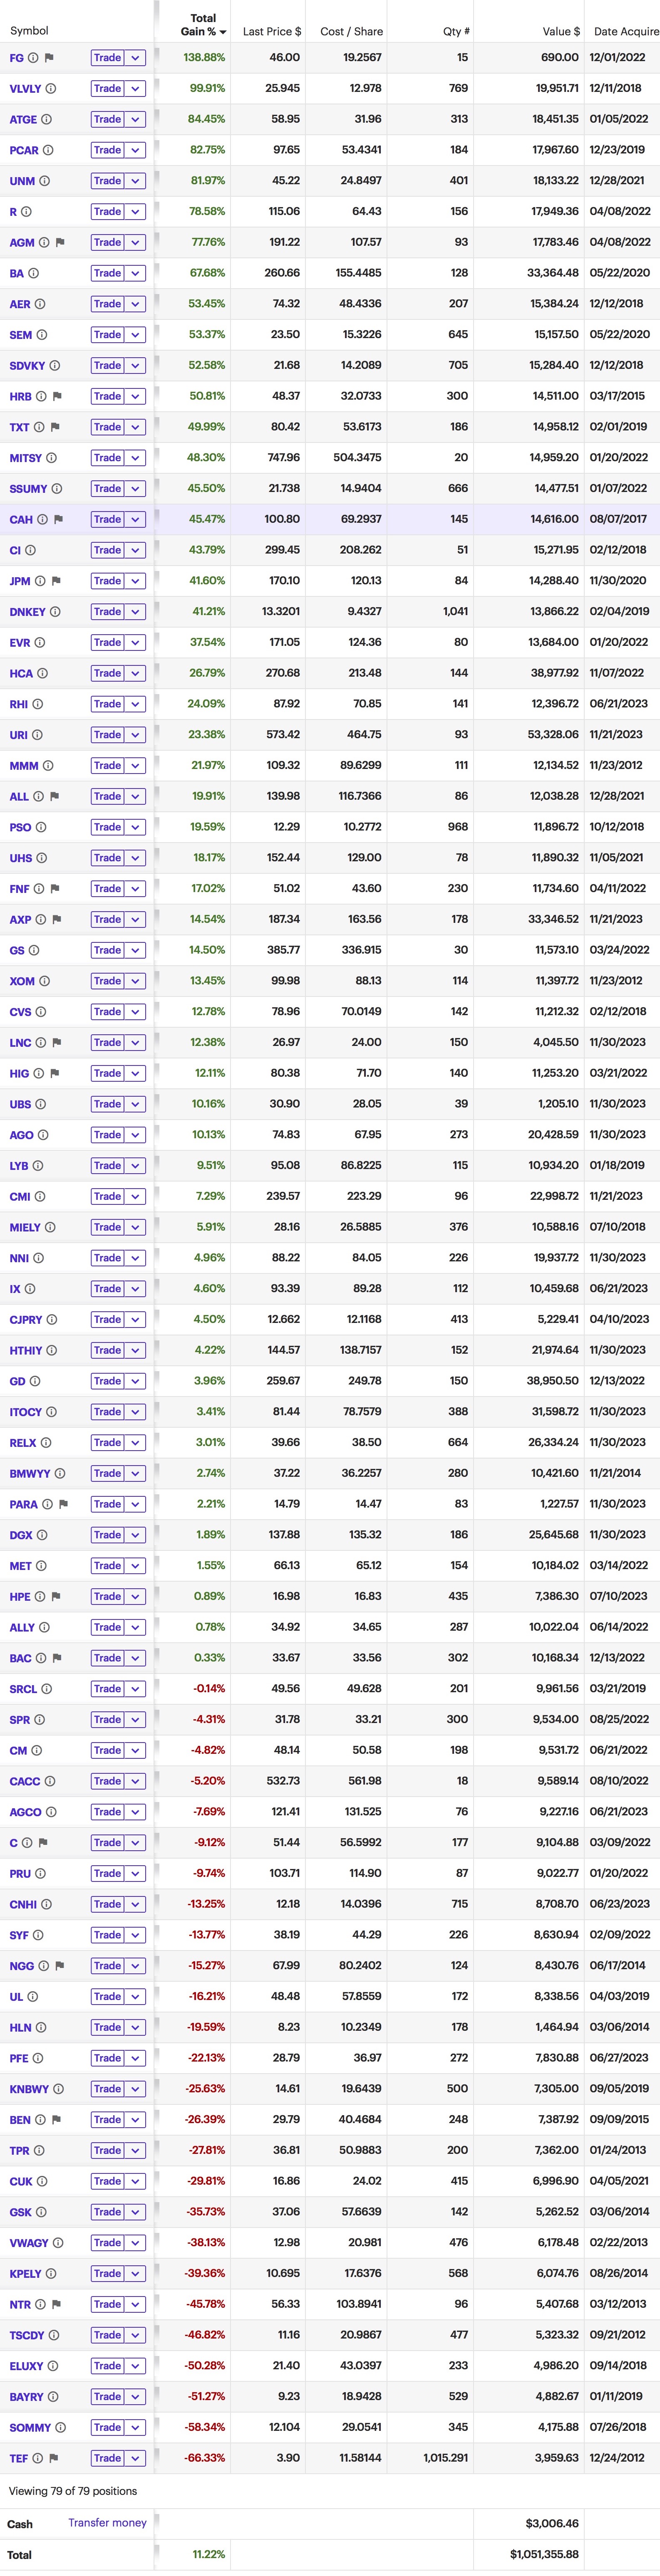Open the EVR symbol link
660x2576 pixels.
[20, 643]
